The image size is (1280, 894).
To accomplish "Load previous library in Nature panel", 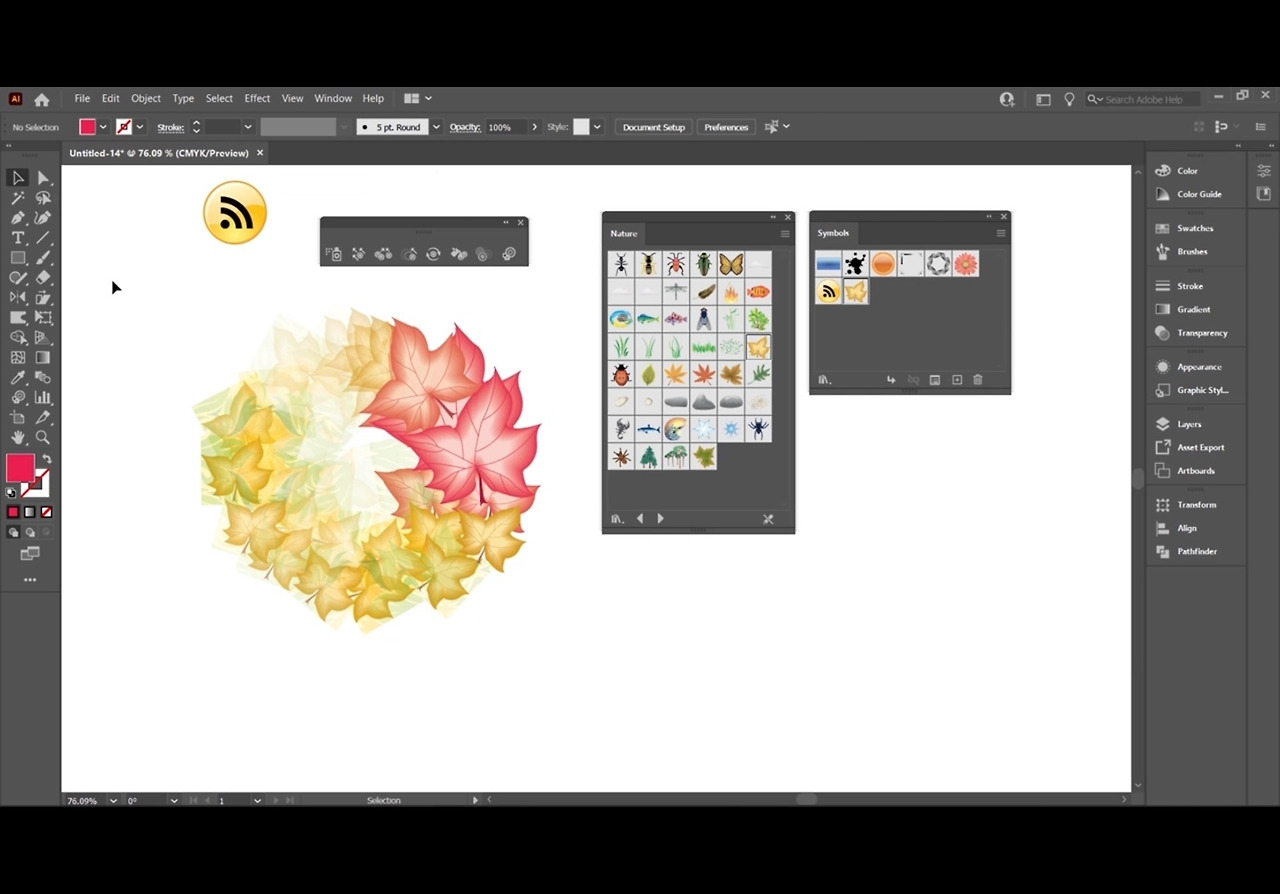I will click(640, 518).
